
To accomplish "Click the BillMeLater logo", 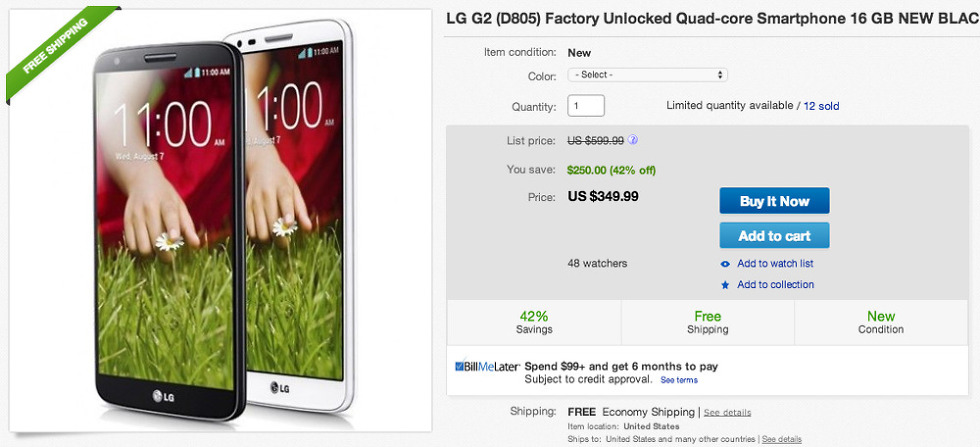I will tap(486, 367).
